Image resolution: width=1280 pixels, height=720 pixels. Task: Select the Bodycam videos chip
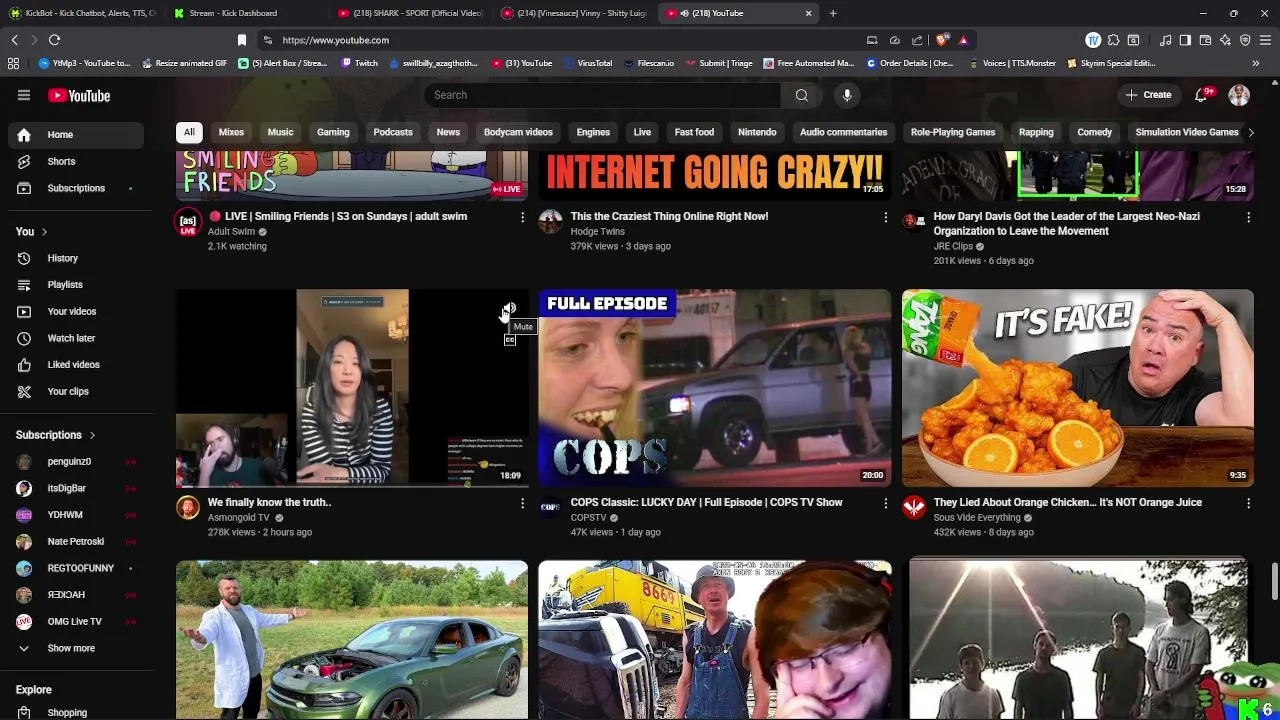tap(518, 132)
